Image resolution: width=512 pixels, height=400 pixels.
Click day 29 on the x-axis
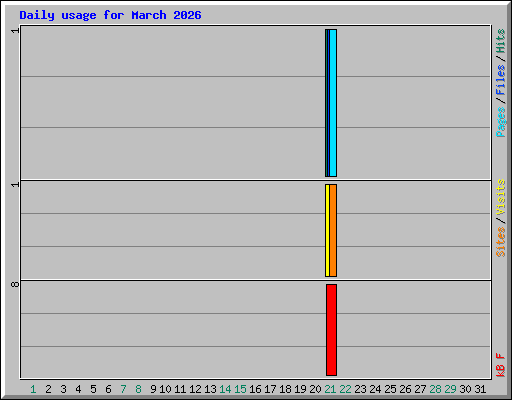450,389
